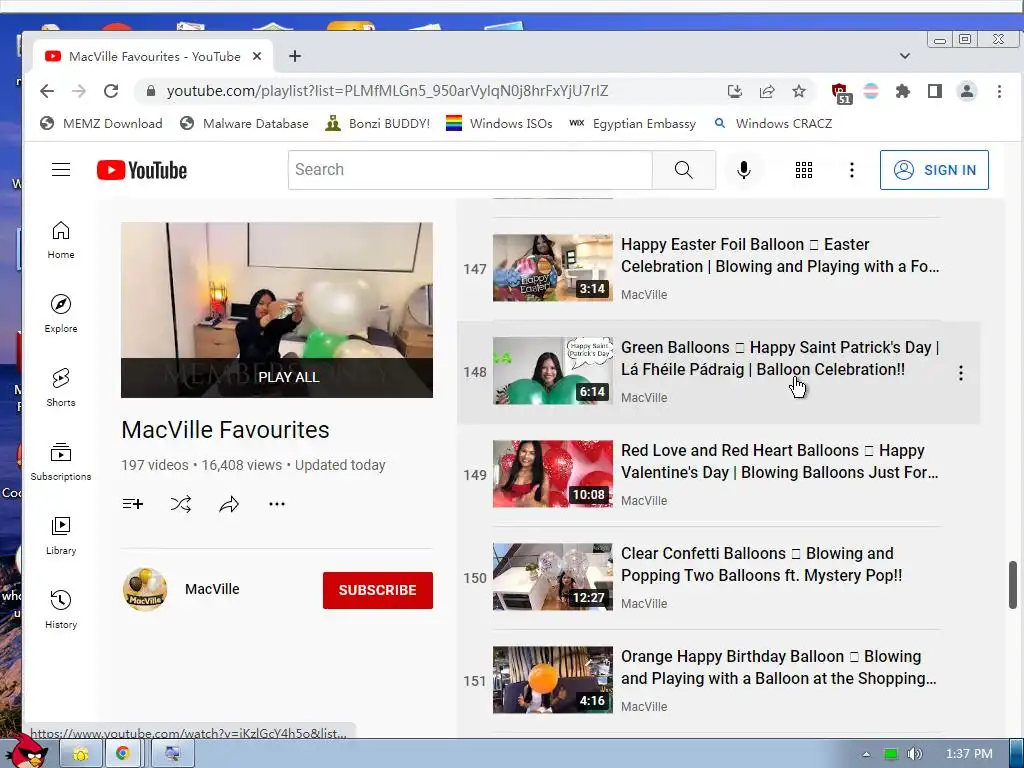Screen dimensions: 1024x768
Task: Select the MacVille Favourites - YouTube tab
Action: (x=153, y=56)
